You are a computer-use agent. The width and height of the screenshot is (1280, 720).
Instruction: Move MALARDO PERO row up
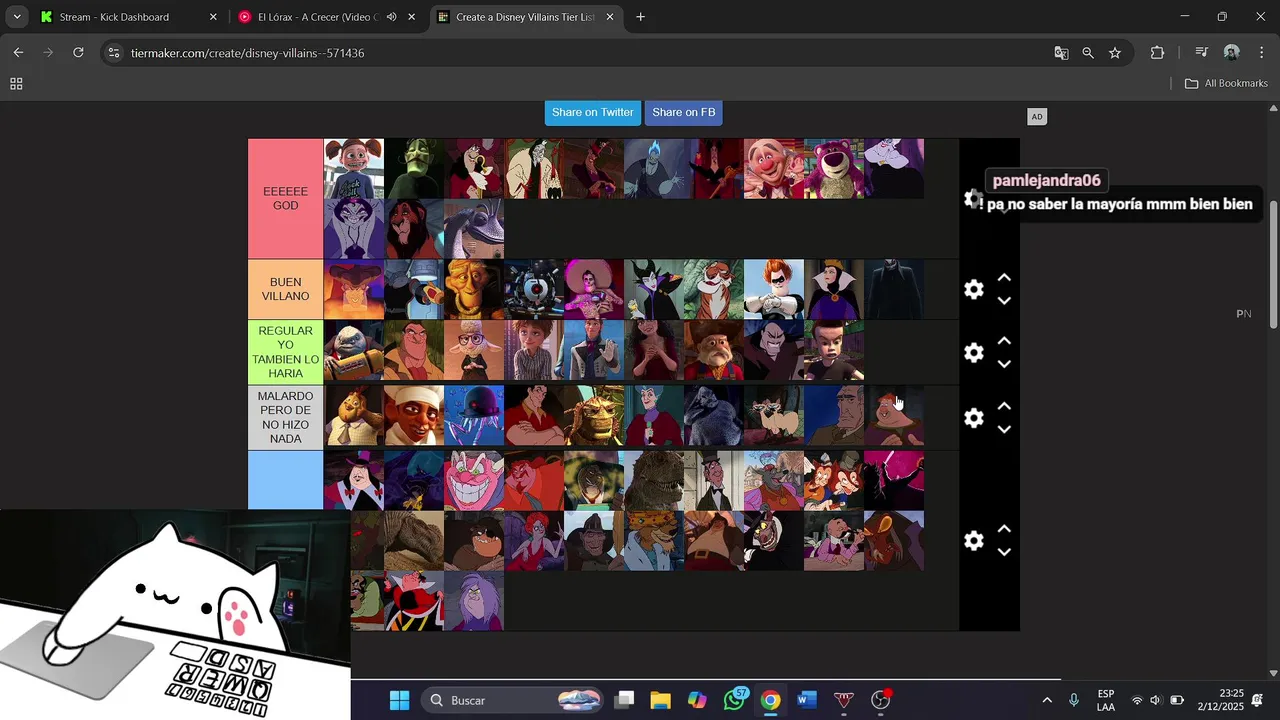pyautogui.click(x=1004, y=406)
